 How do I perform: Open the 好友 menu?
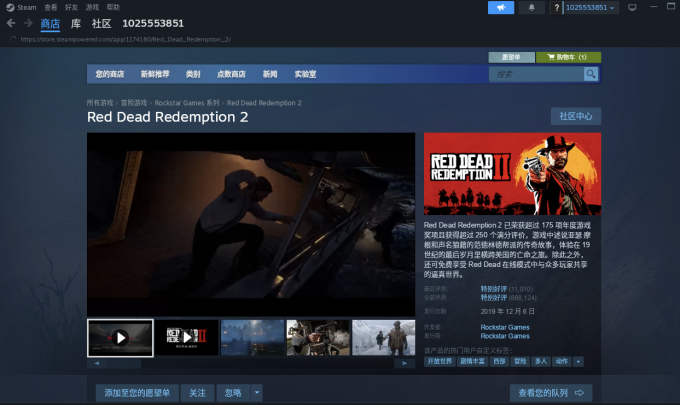72,7
